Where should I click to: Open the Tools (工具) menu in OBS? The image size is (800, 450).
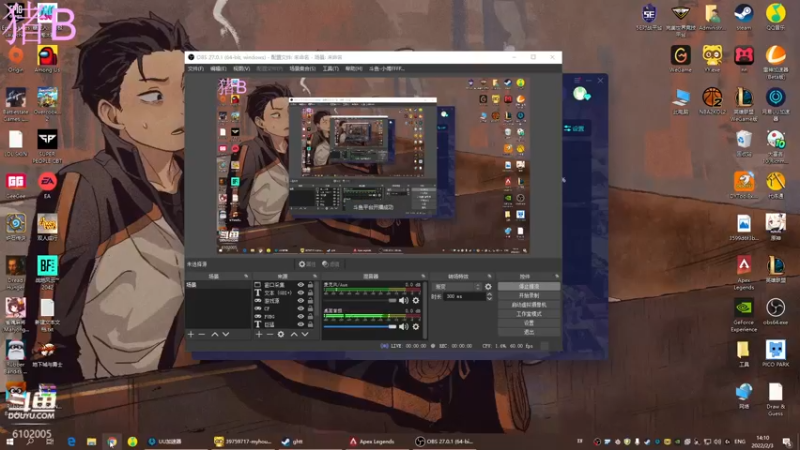click(330, 68)
